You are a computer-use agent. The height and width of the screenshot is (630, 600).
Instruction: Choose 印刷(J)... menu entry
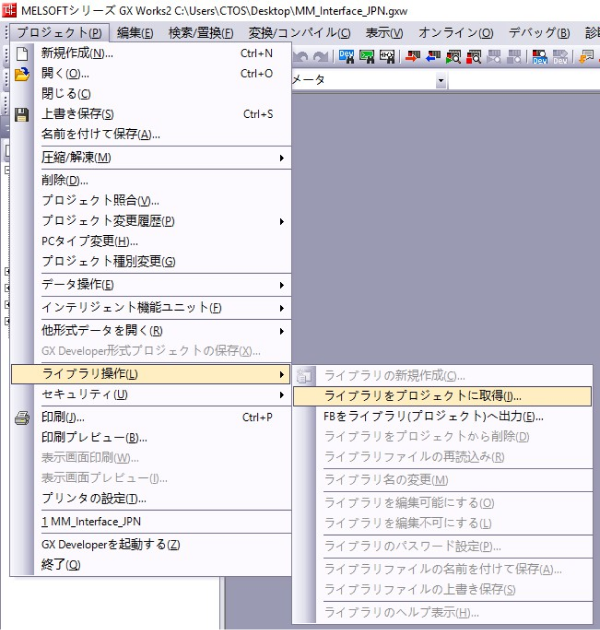151,418
